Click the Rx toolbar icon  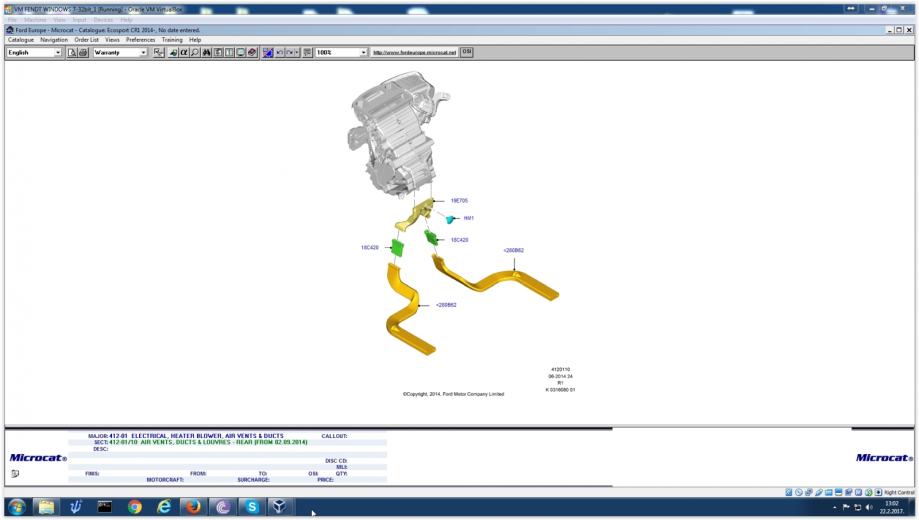(x=159, y=52)
